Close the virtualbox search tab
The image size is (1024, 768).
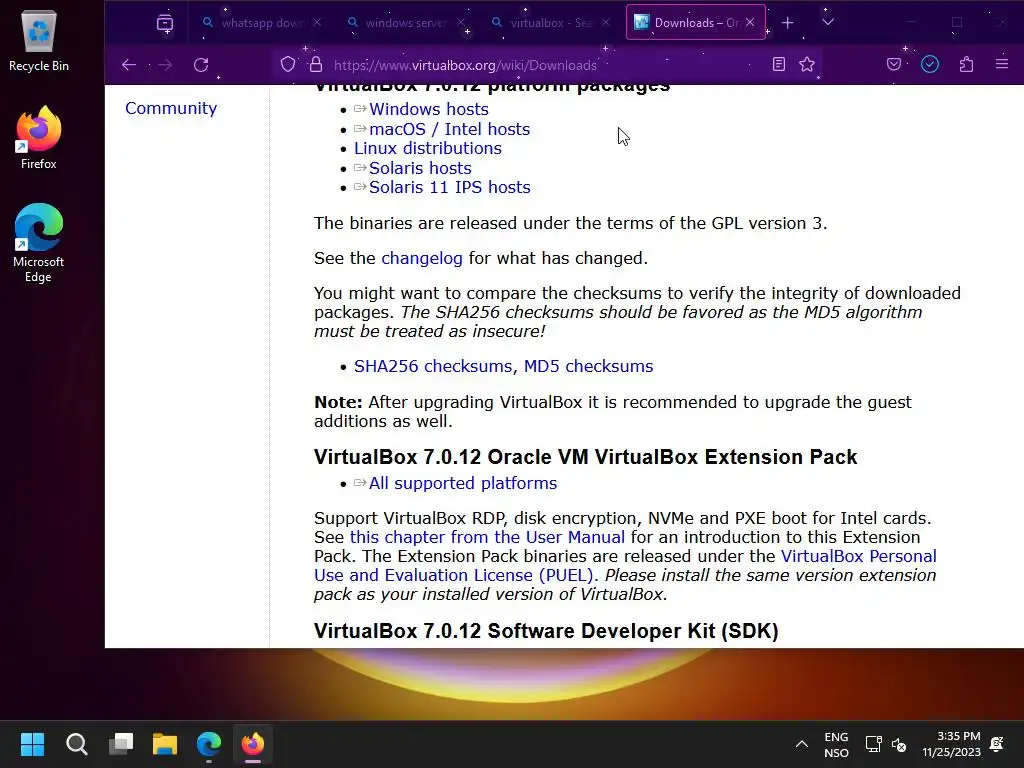coord(606,22)
